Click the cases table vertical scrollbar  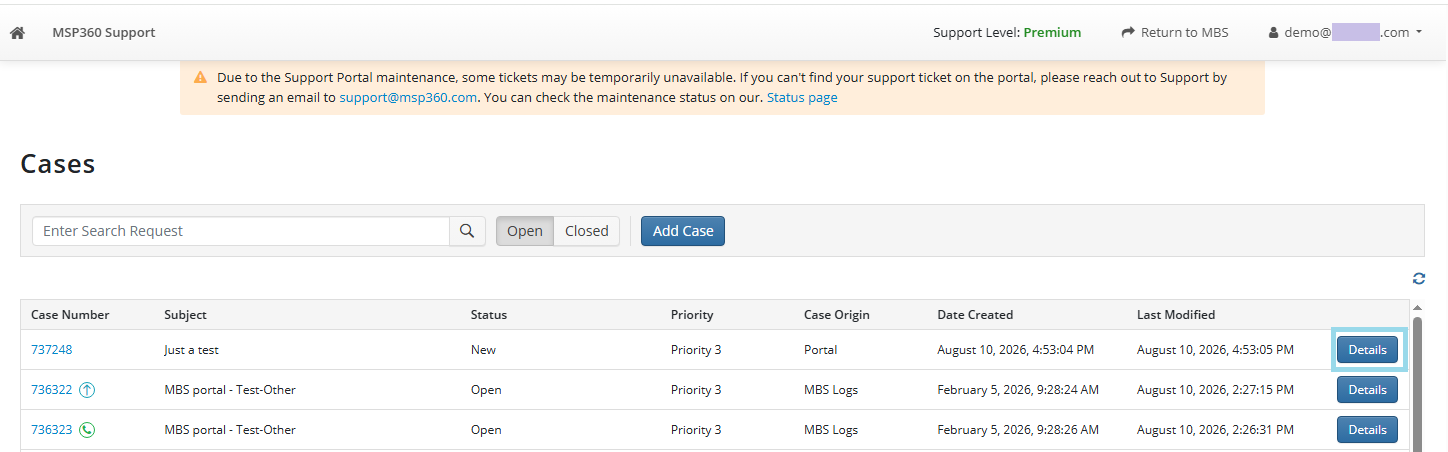(x=1417, y=380)
